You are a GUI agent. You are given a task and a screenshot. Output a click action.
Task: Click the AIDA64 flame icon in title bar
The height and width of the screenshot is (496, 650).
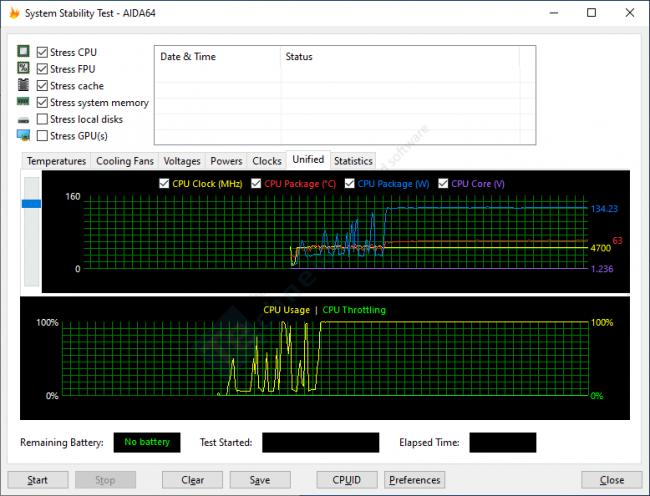click(x=15, y=13)
